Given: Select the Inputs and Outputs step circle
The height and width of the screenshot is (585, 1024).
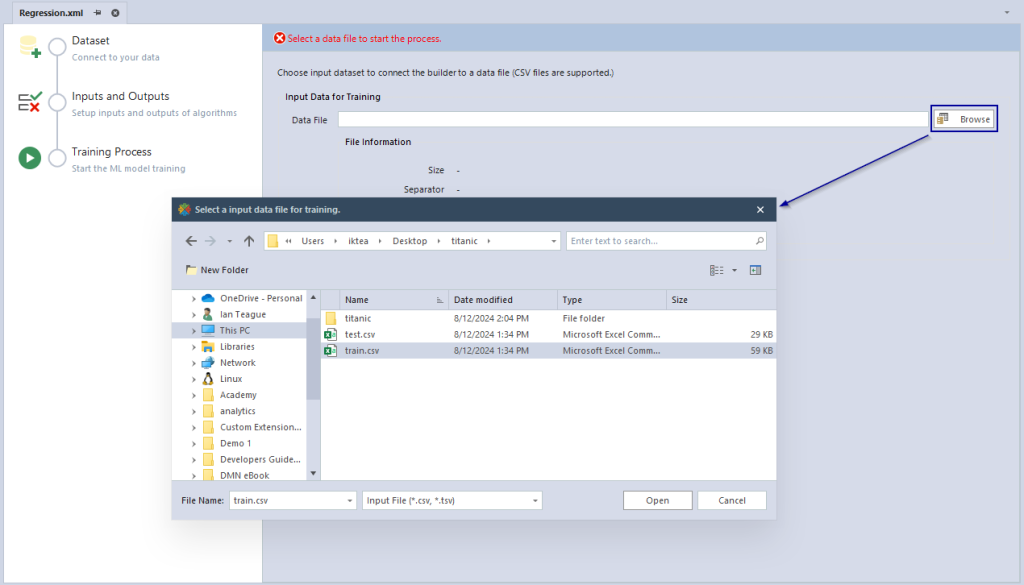Looking at the screenshot, I should coord(57,102).
